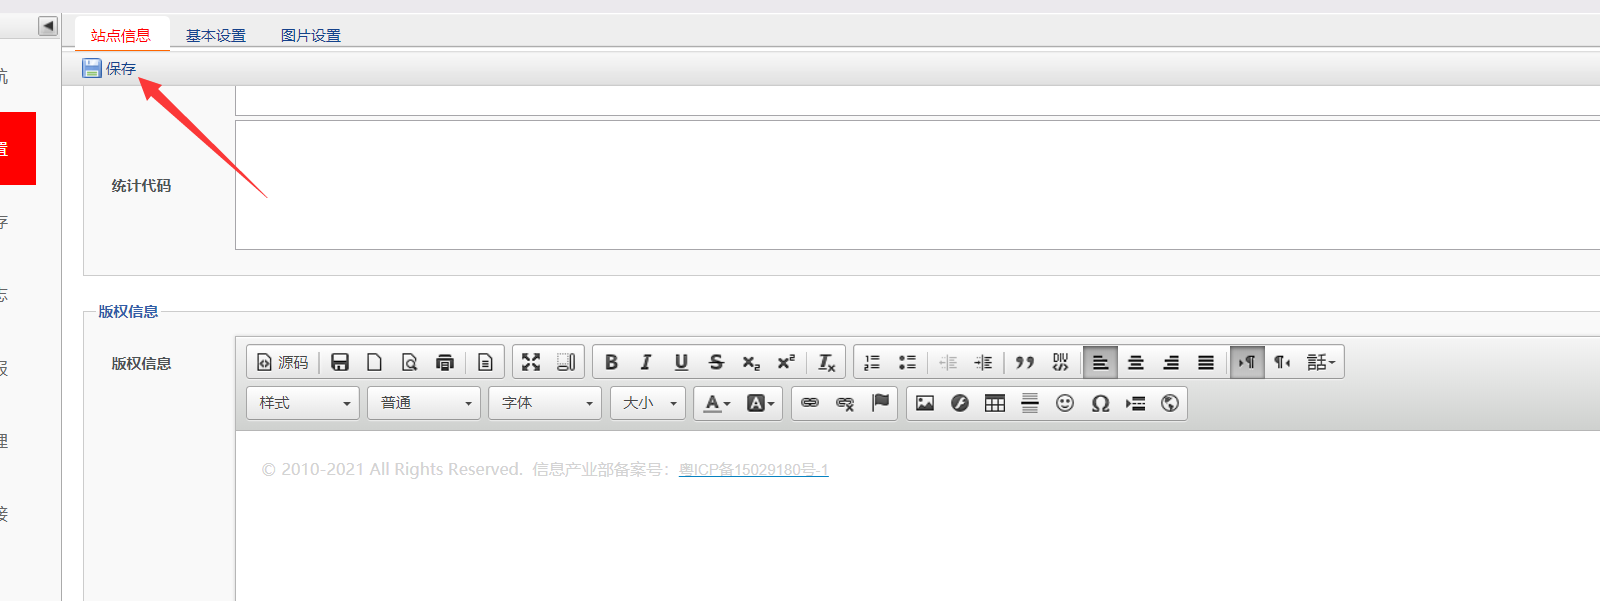Toggle 源码 source code view

coord(282,362)
